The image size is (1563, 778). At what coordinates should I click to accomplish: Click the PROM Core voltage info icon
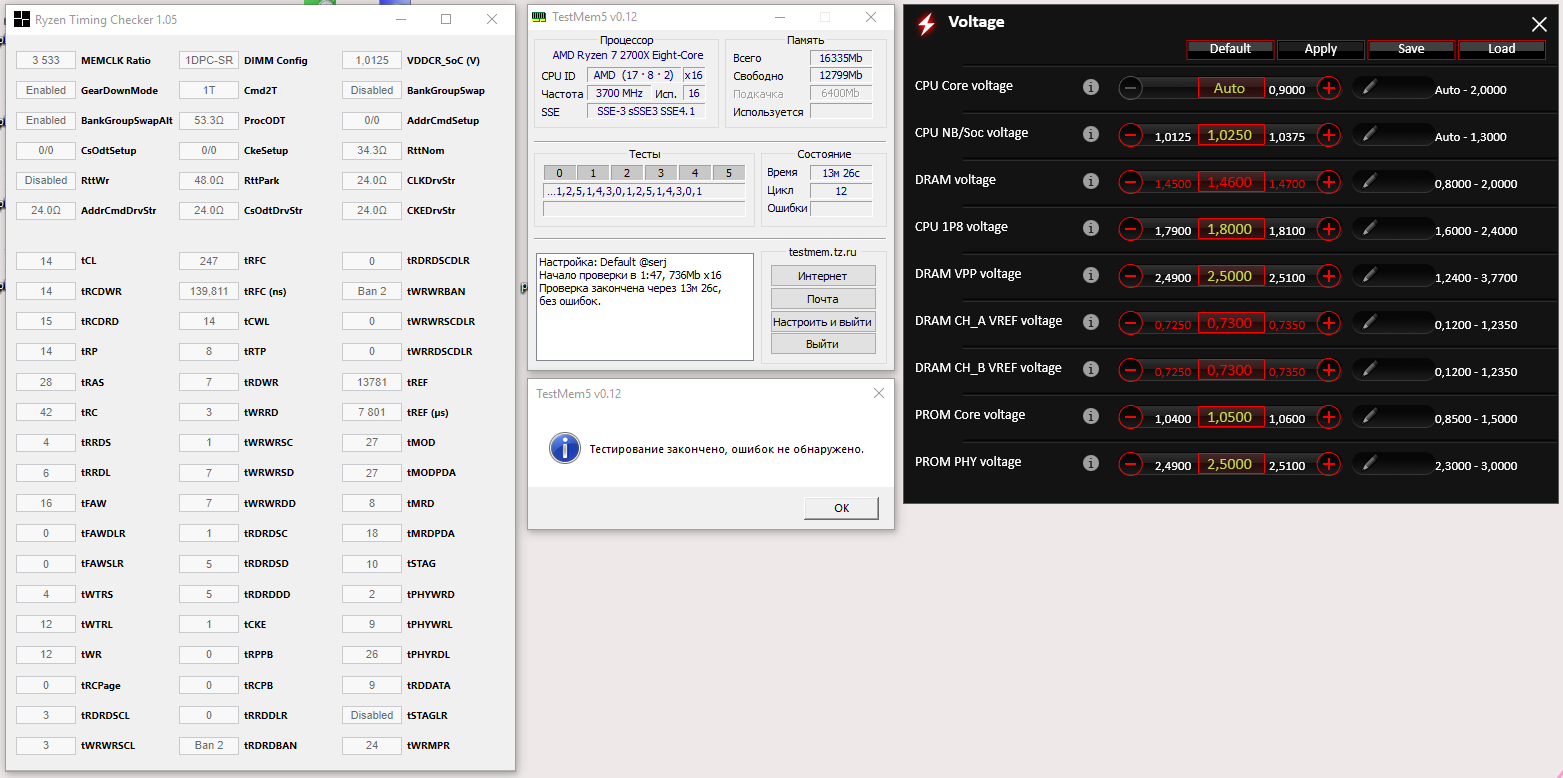(x=1091, y=417)
